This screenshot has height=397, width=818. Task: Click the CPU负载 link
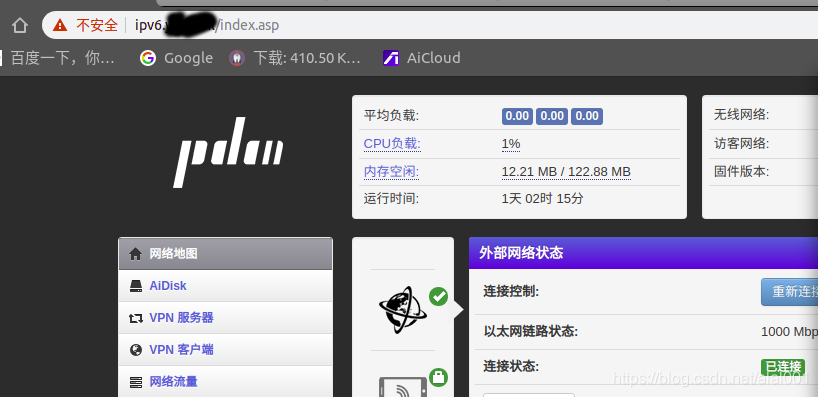392,144
